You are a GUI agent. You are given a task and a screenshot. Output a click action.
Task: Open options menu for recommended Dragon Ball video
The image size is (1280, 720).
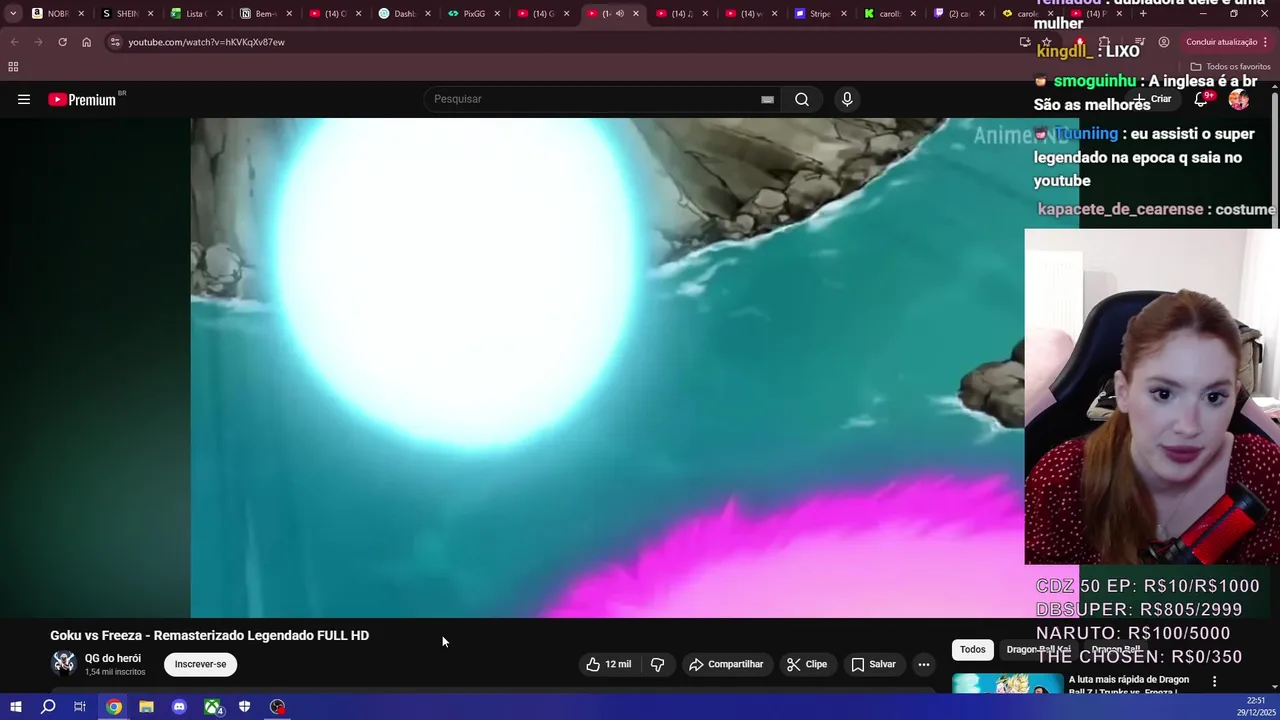point(1214,681)
